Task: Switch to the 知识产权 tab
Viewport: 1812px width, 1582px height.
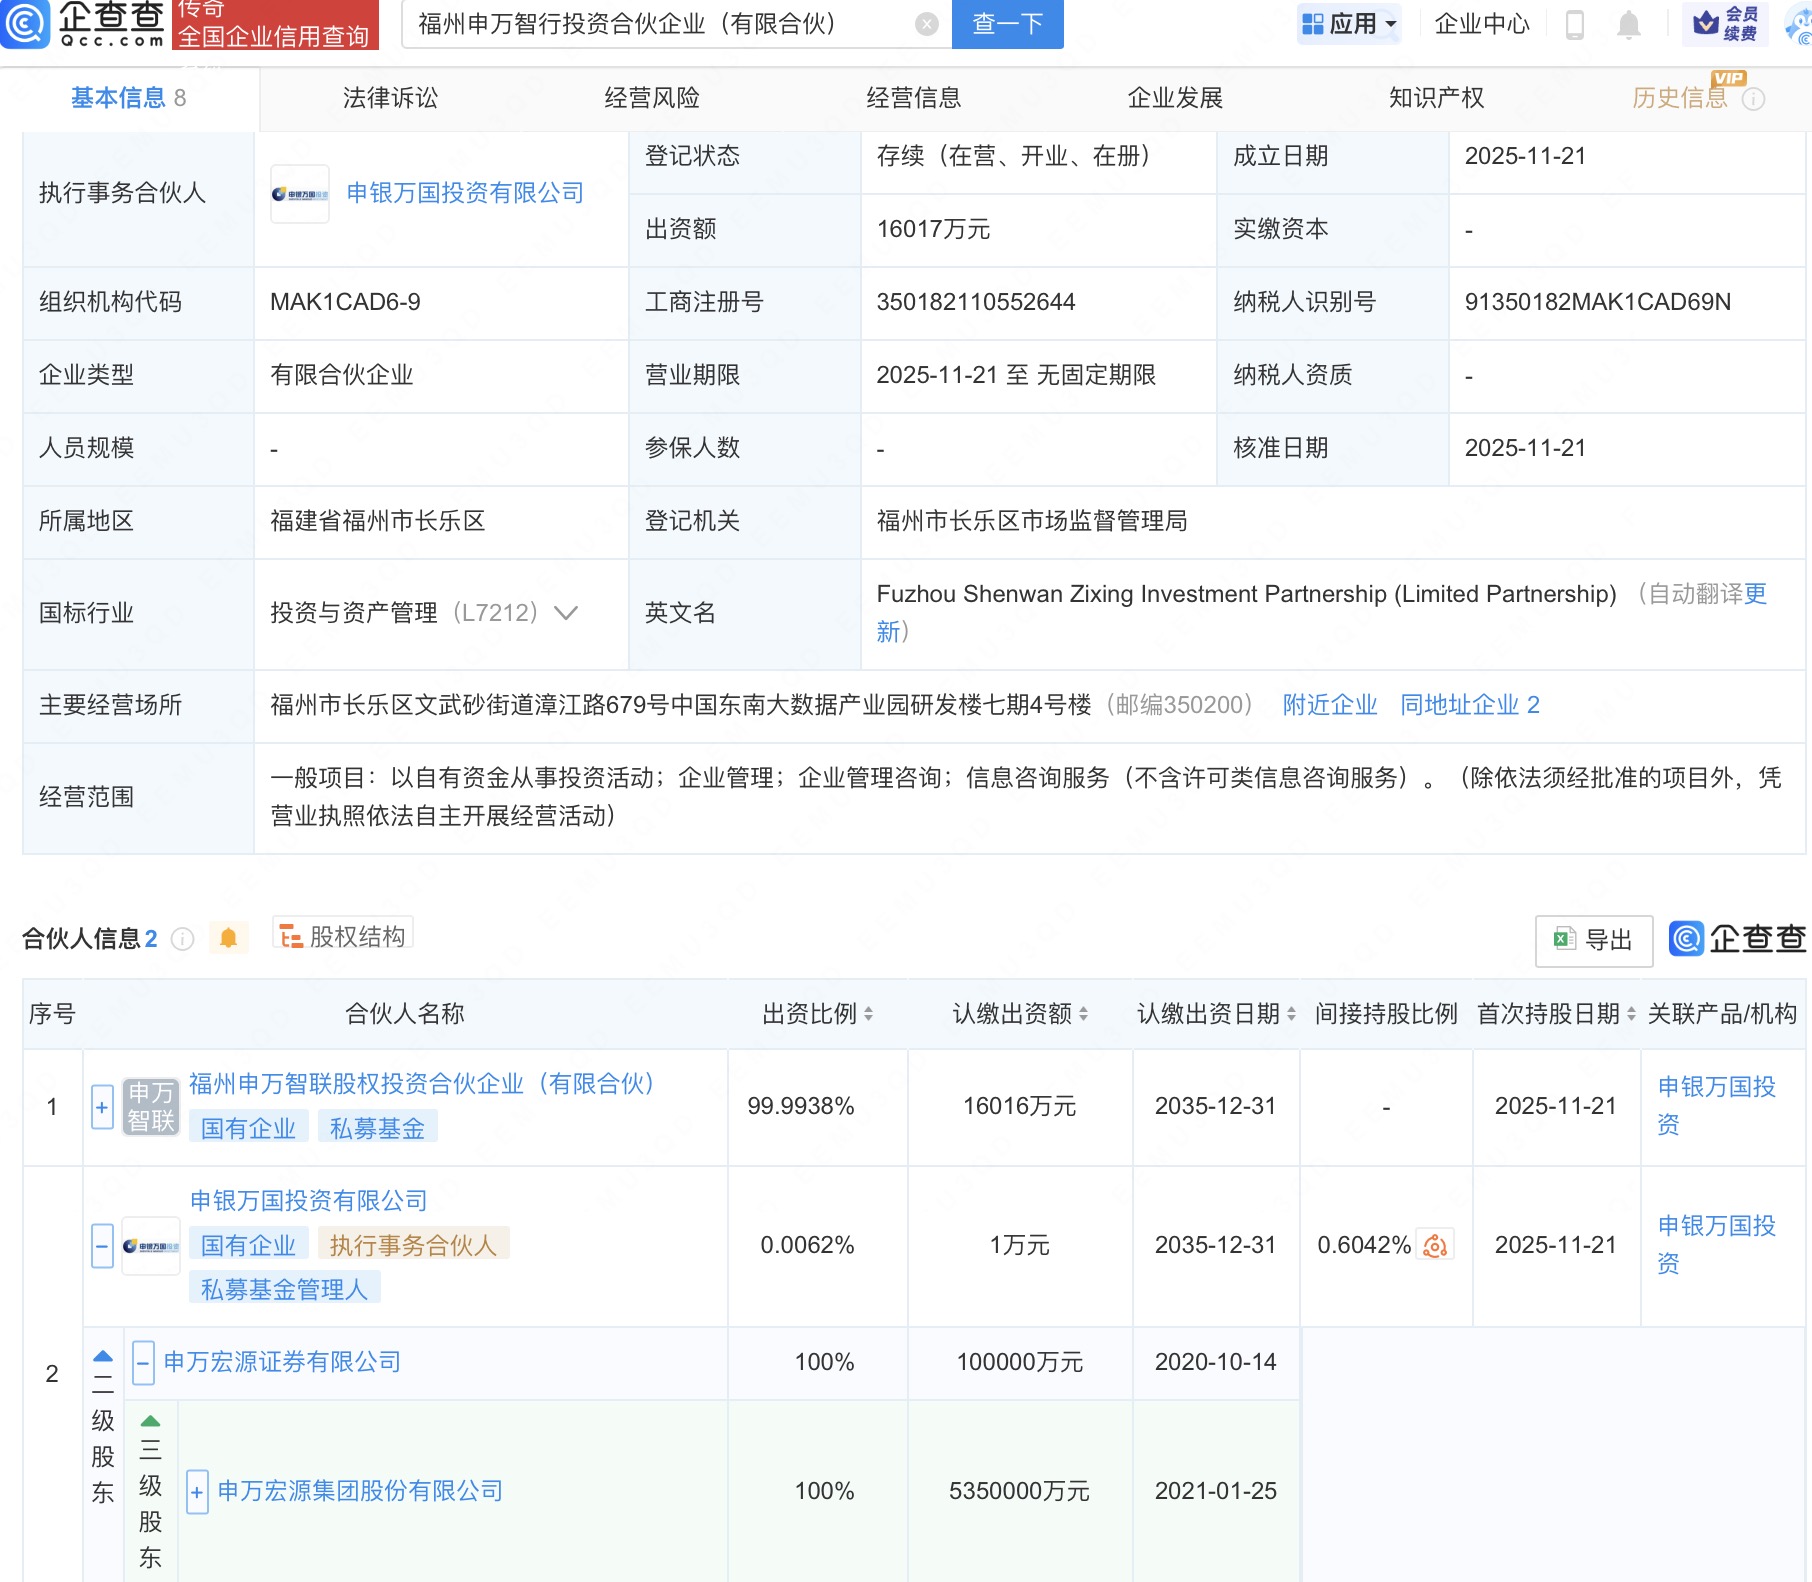Action: click(x=1436, y=98)
